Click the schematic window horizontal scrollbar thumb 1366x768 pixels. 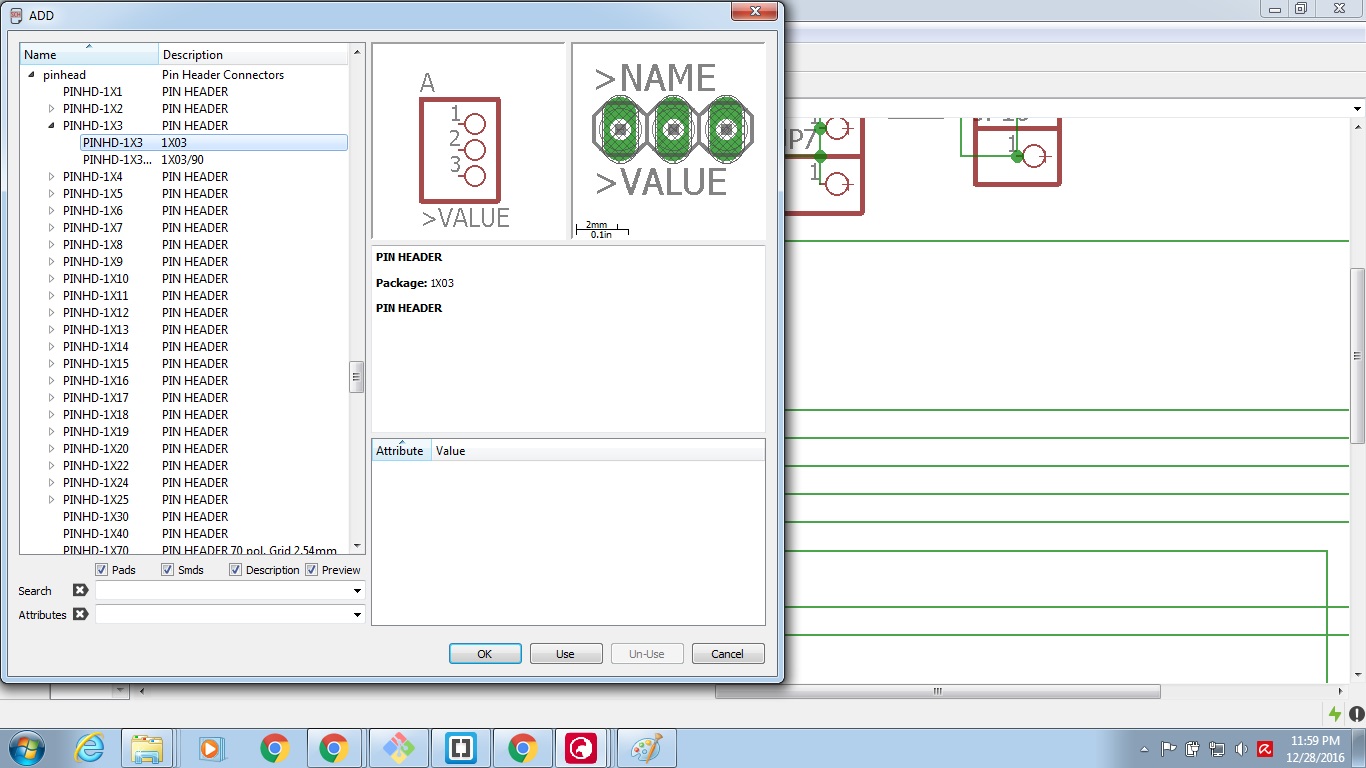pyautogui.click(x=937, y=691)
